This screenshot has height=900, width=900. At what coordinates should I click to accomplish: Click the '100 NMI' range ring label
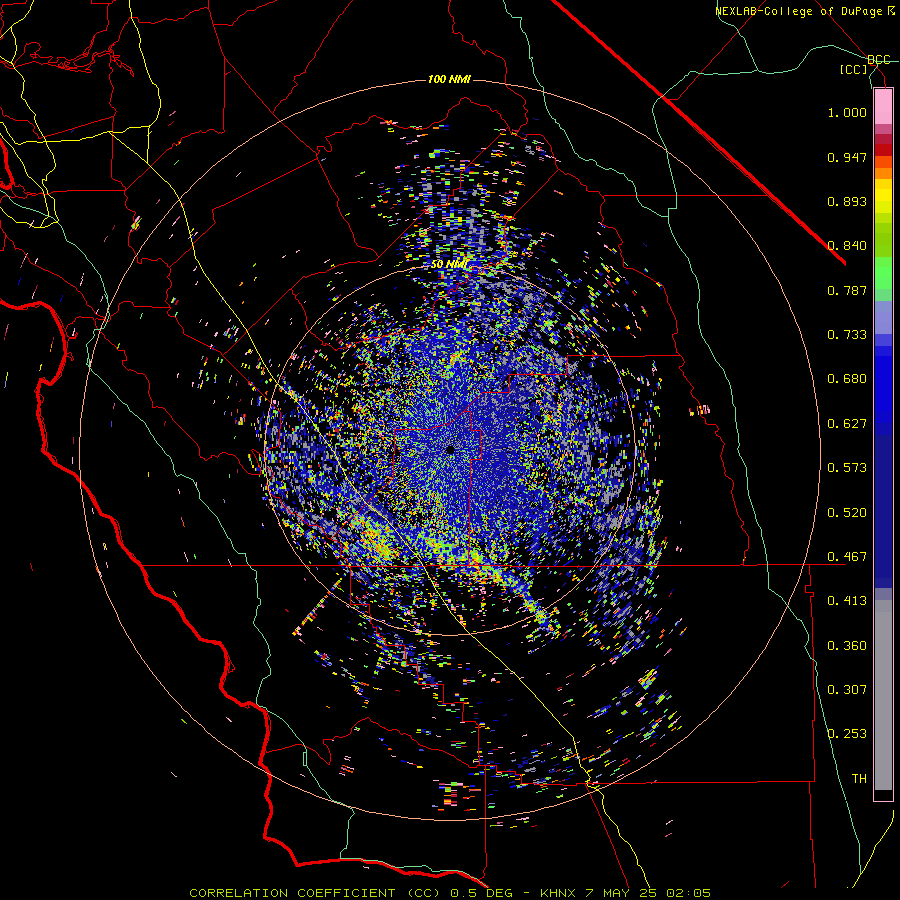coord(449,79)
